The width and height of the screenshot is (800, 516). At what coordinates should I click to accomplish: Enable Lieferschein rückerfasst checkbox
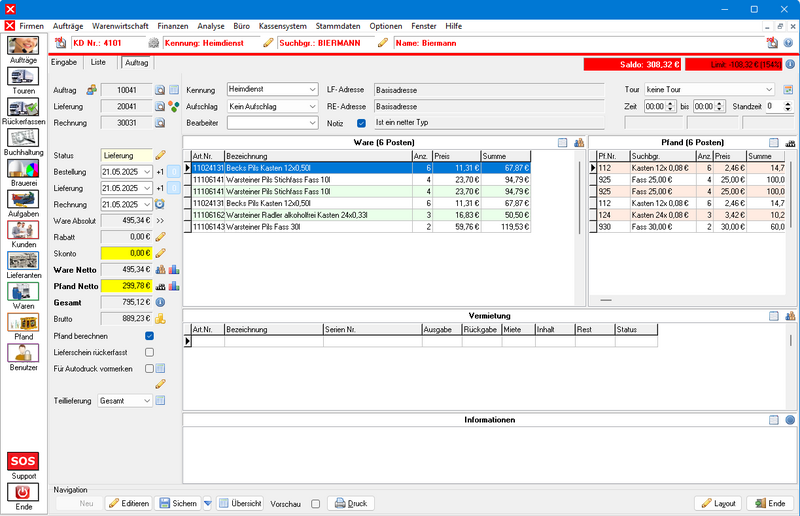(149, 352)
